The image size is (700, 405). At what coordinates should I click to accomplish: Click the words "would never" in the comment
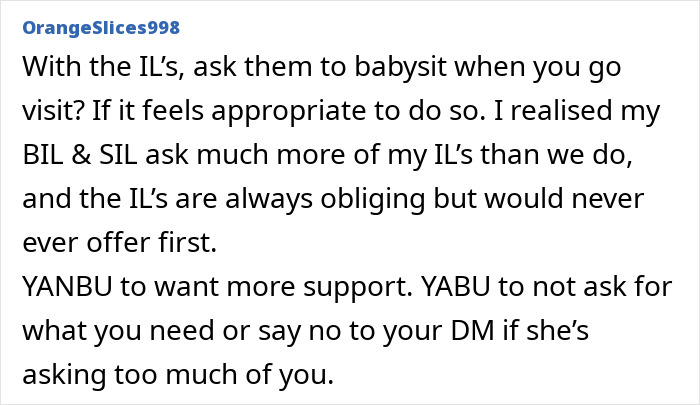pos(564,199)
